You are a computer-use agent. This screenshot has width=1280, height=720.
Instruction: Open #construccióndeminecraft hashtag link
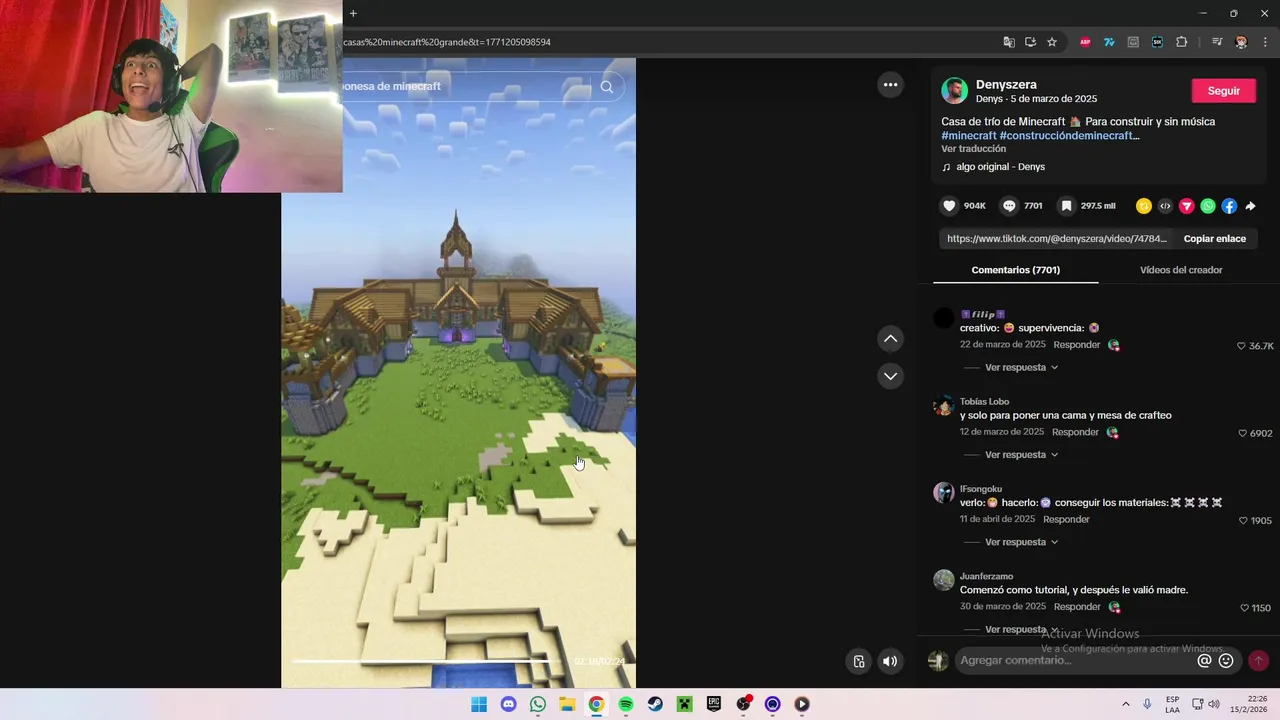tap(1066, 136)
